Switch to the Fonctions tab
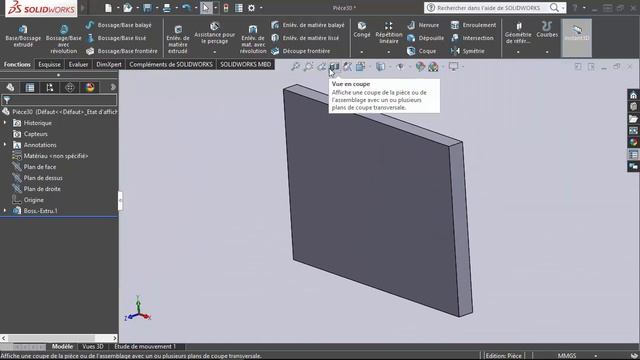The image size is (640, 360). pyautogui.click(x=17, y=64)
